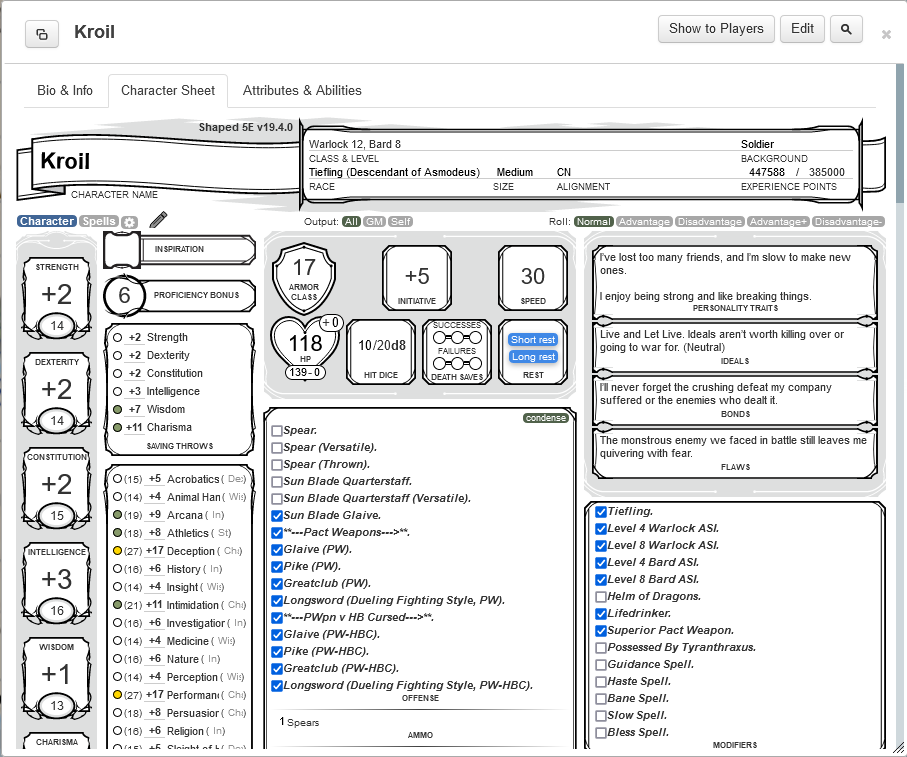This screenshot has width=907, height=757.
Task: Click the Armor Class shield
Action: (x=304, y=278)
